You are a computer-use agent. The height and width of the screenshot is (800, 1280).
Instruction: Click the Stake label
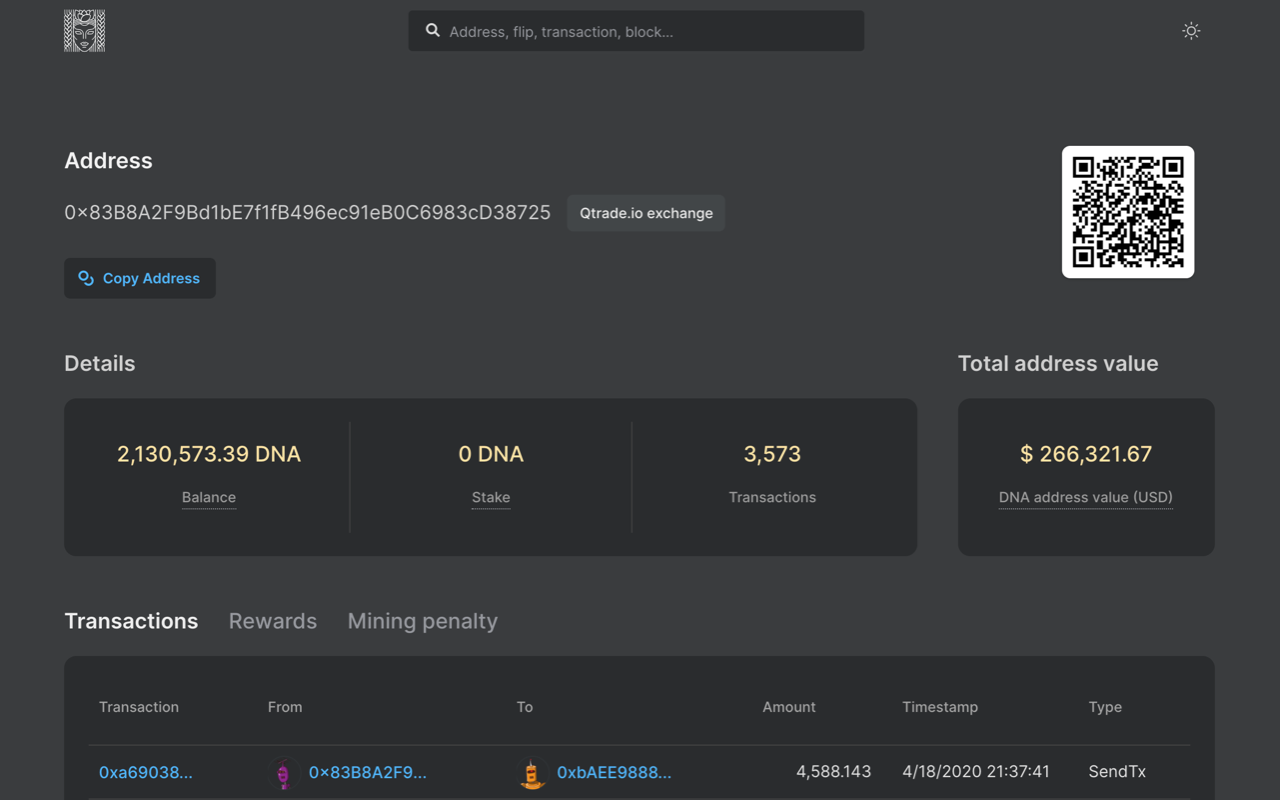click(491, 497)
